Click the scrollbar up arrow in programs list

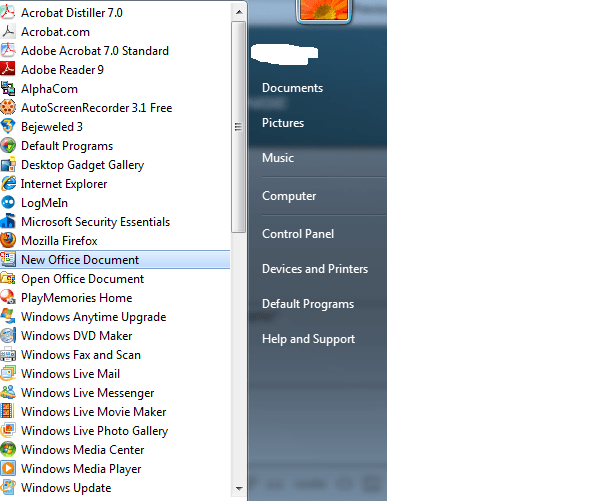(x=239, y=13)
